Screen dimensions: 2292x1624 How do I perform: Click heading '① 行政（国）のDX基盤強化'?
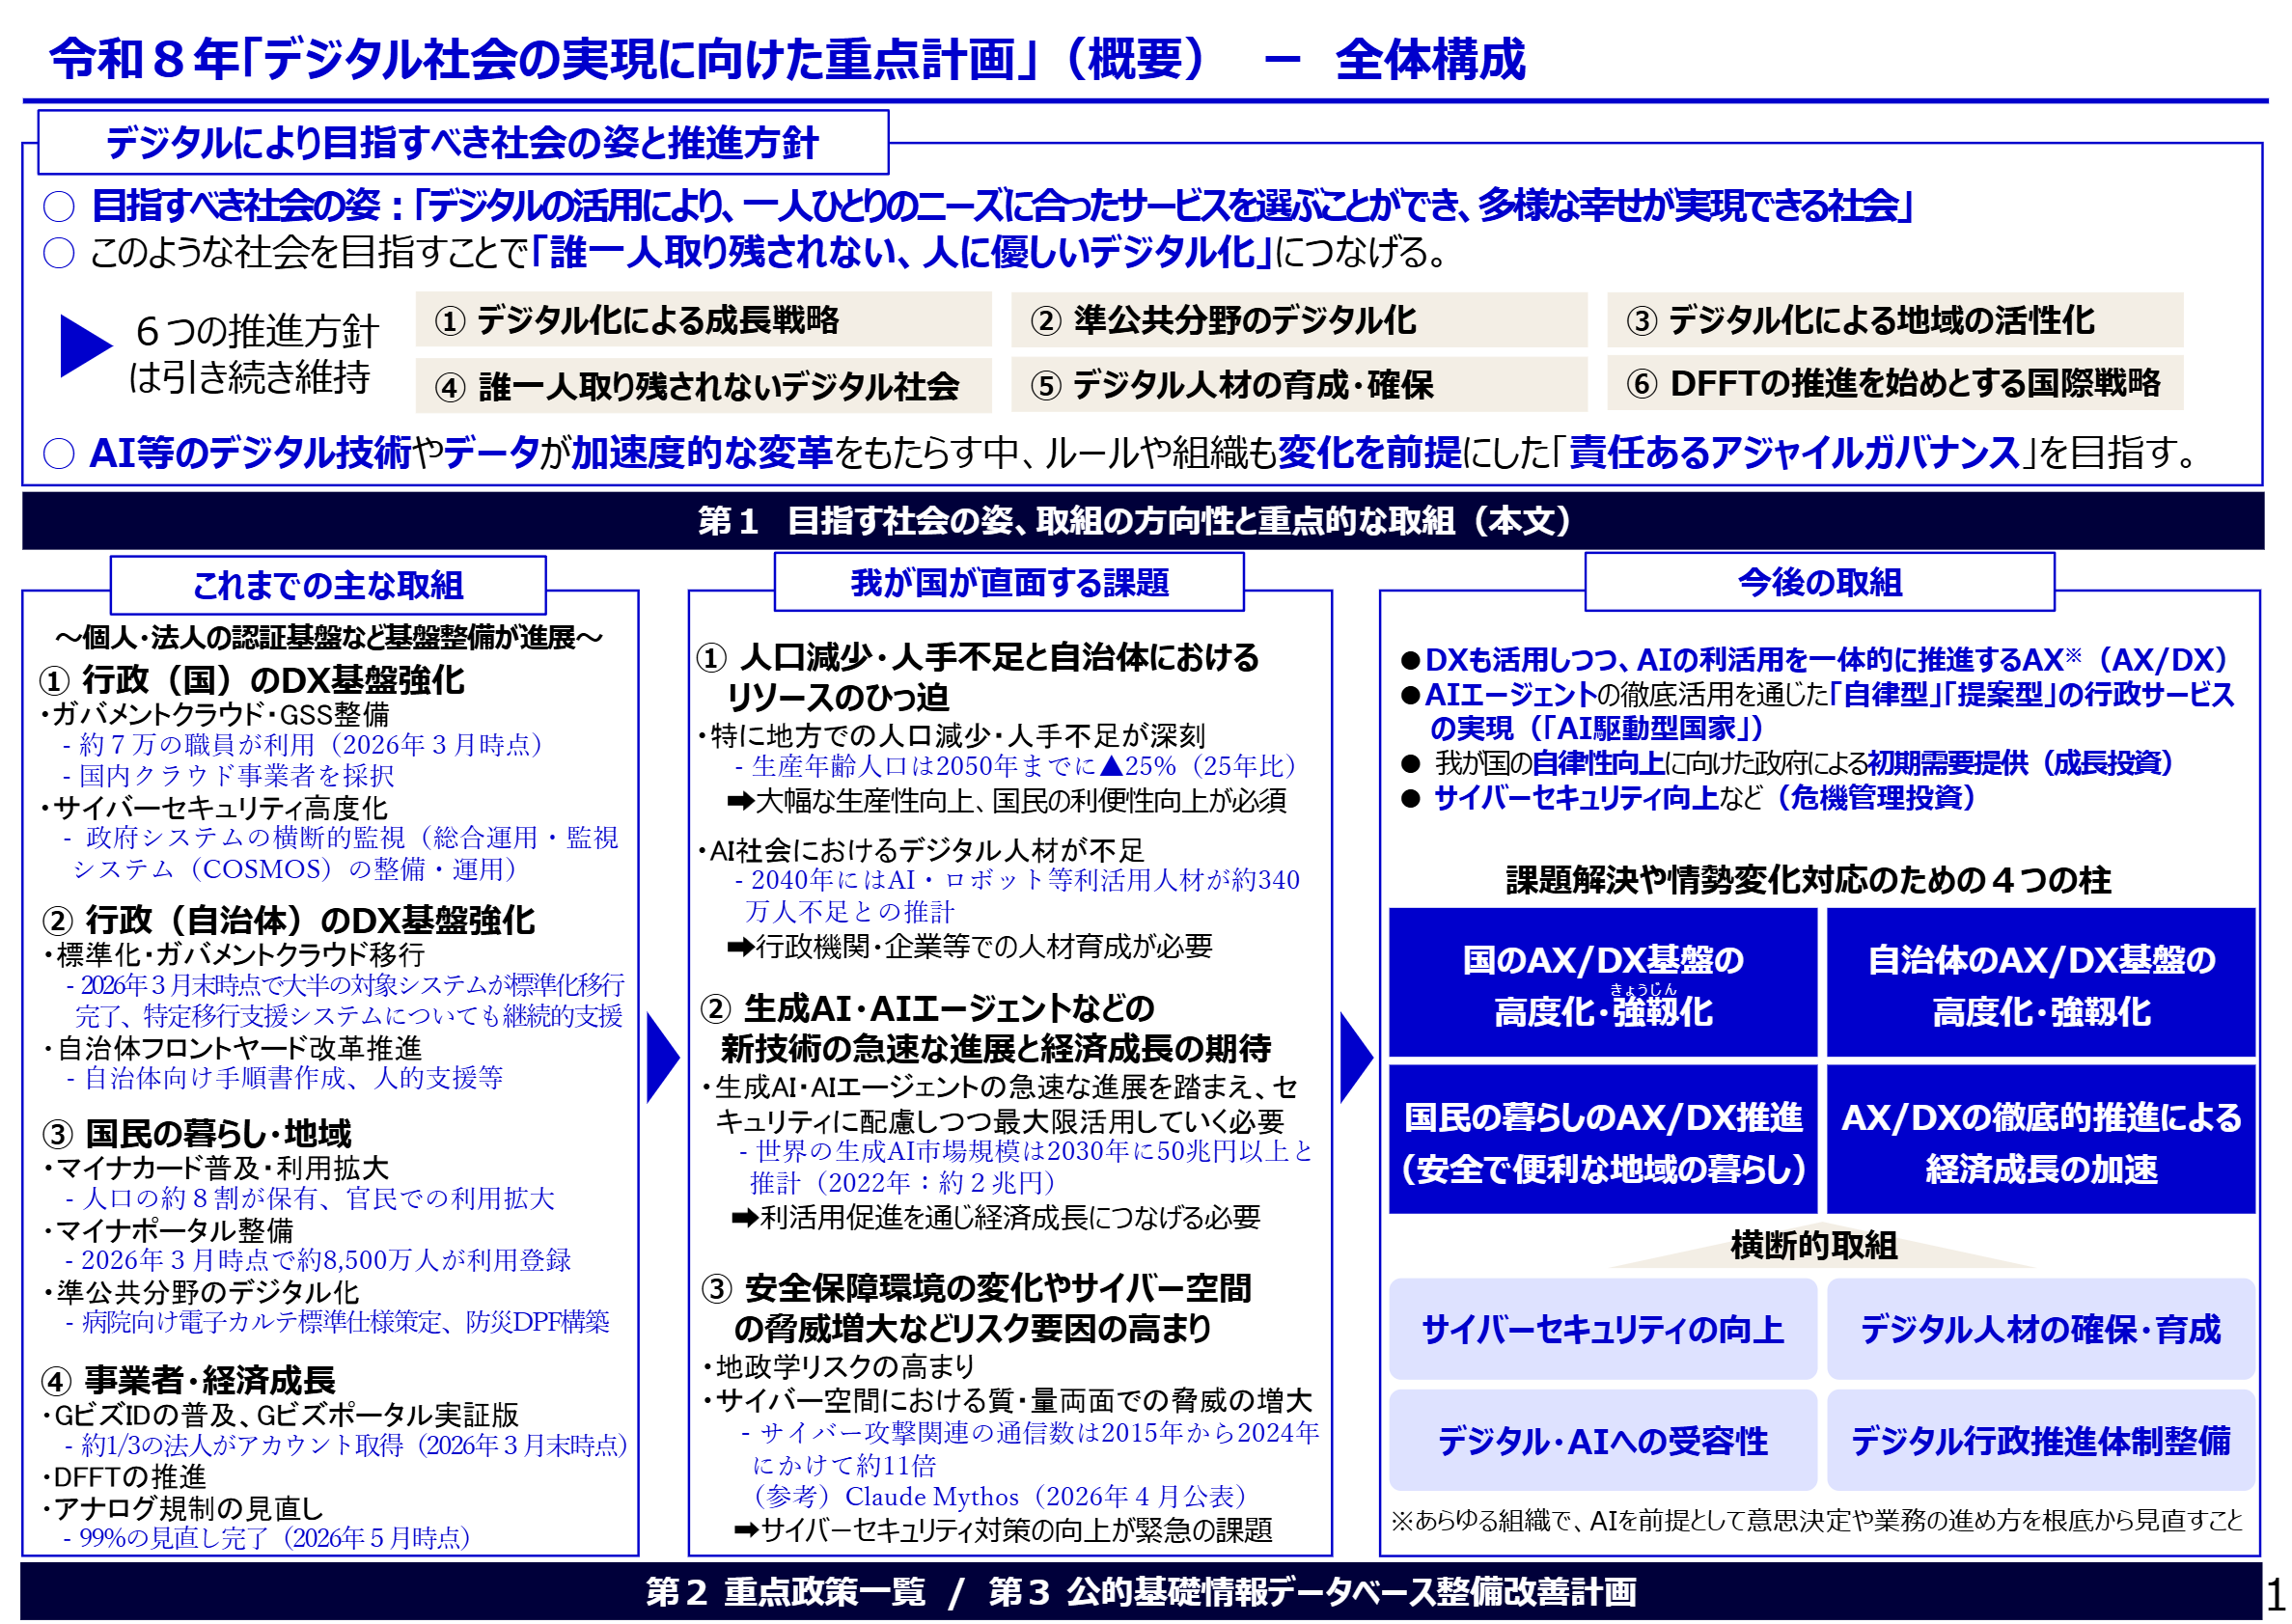click(x=252, y=681)
